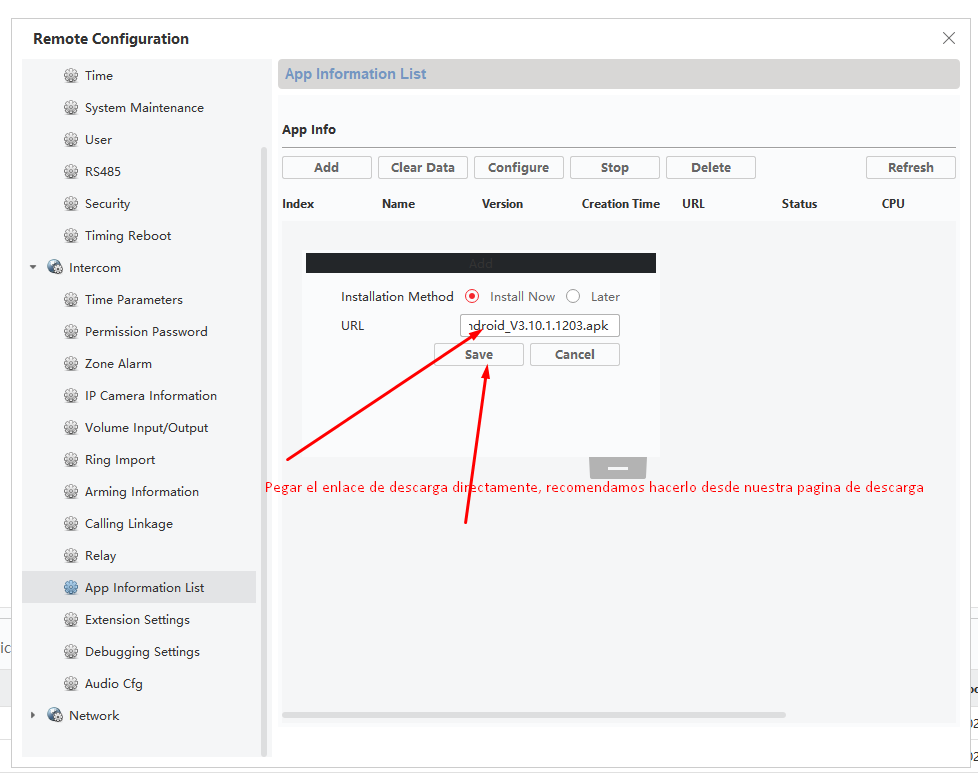Click the blue gear icon of App Information List
This screenshot has width=978, height=776.
(x=71, y=588)
